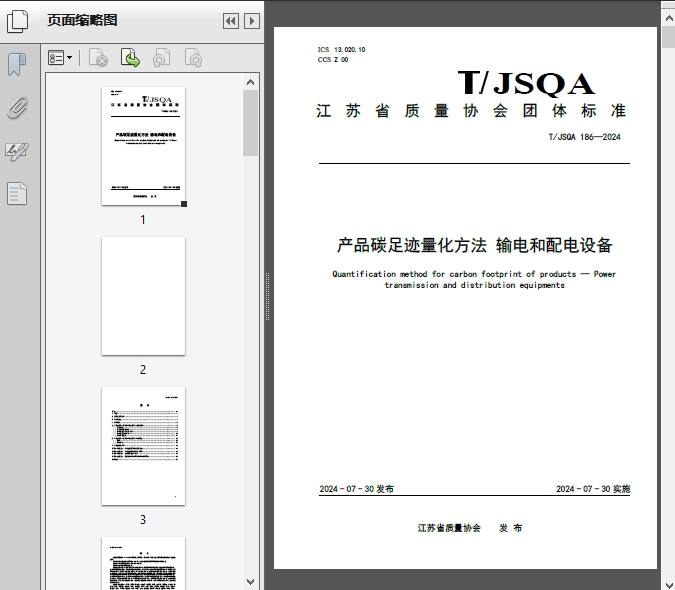Click the delete pages icon
675x590 pixels.
98,58
